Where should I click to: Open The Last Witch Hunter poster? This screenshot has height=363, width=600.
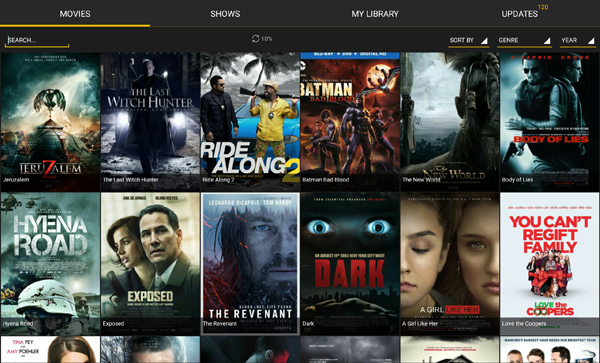[150, 122]
